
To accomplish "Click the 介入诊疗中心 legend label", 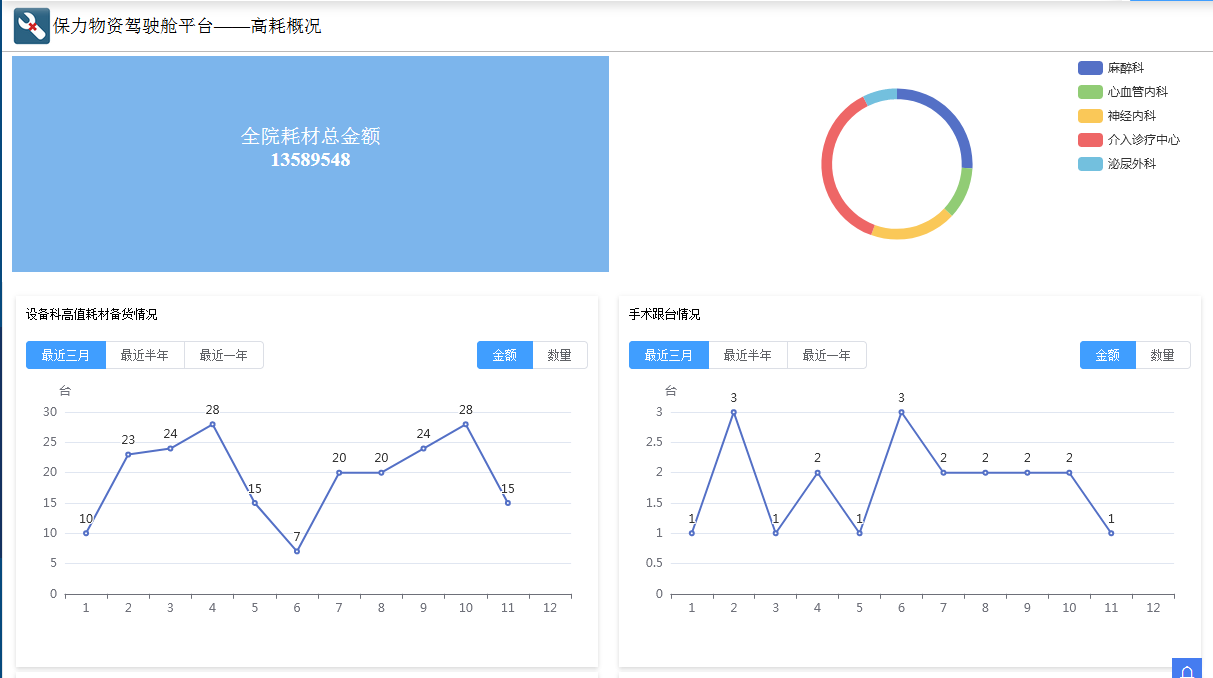I will (x=1144, y=140).
